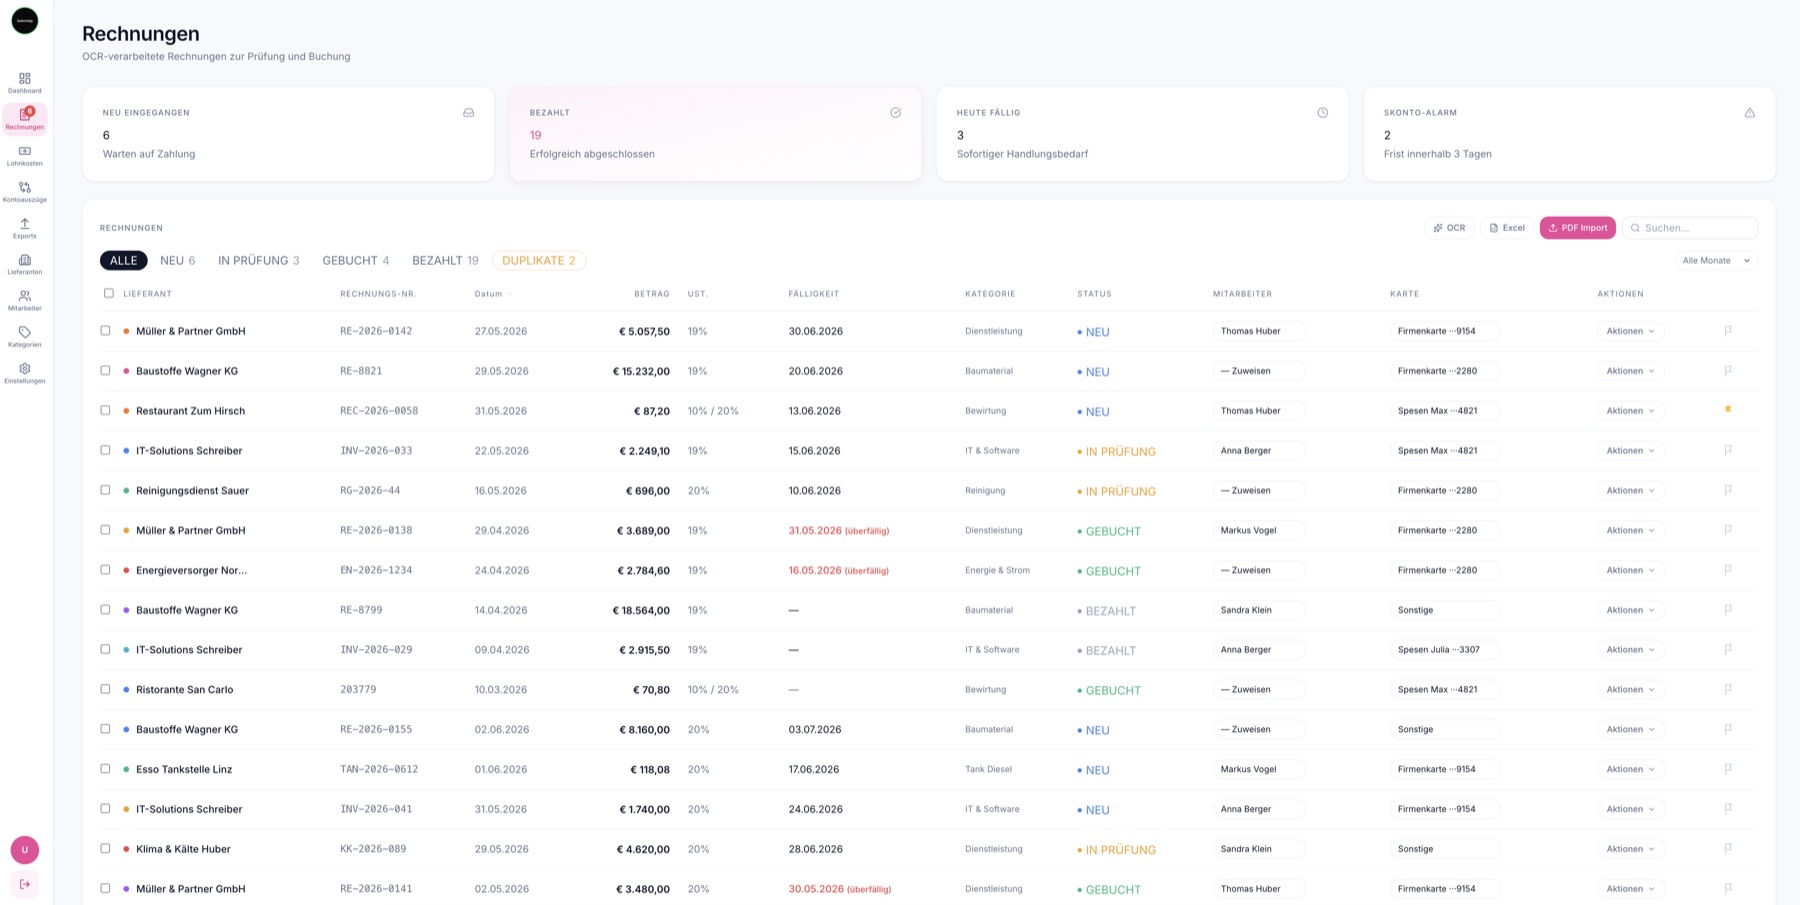The height and width of the screenshot is (905, 1800).
Task: Click the Excel export button
Action: click(1507, 228)
